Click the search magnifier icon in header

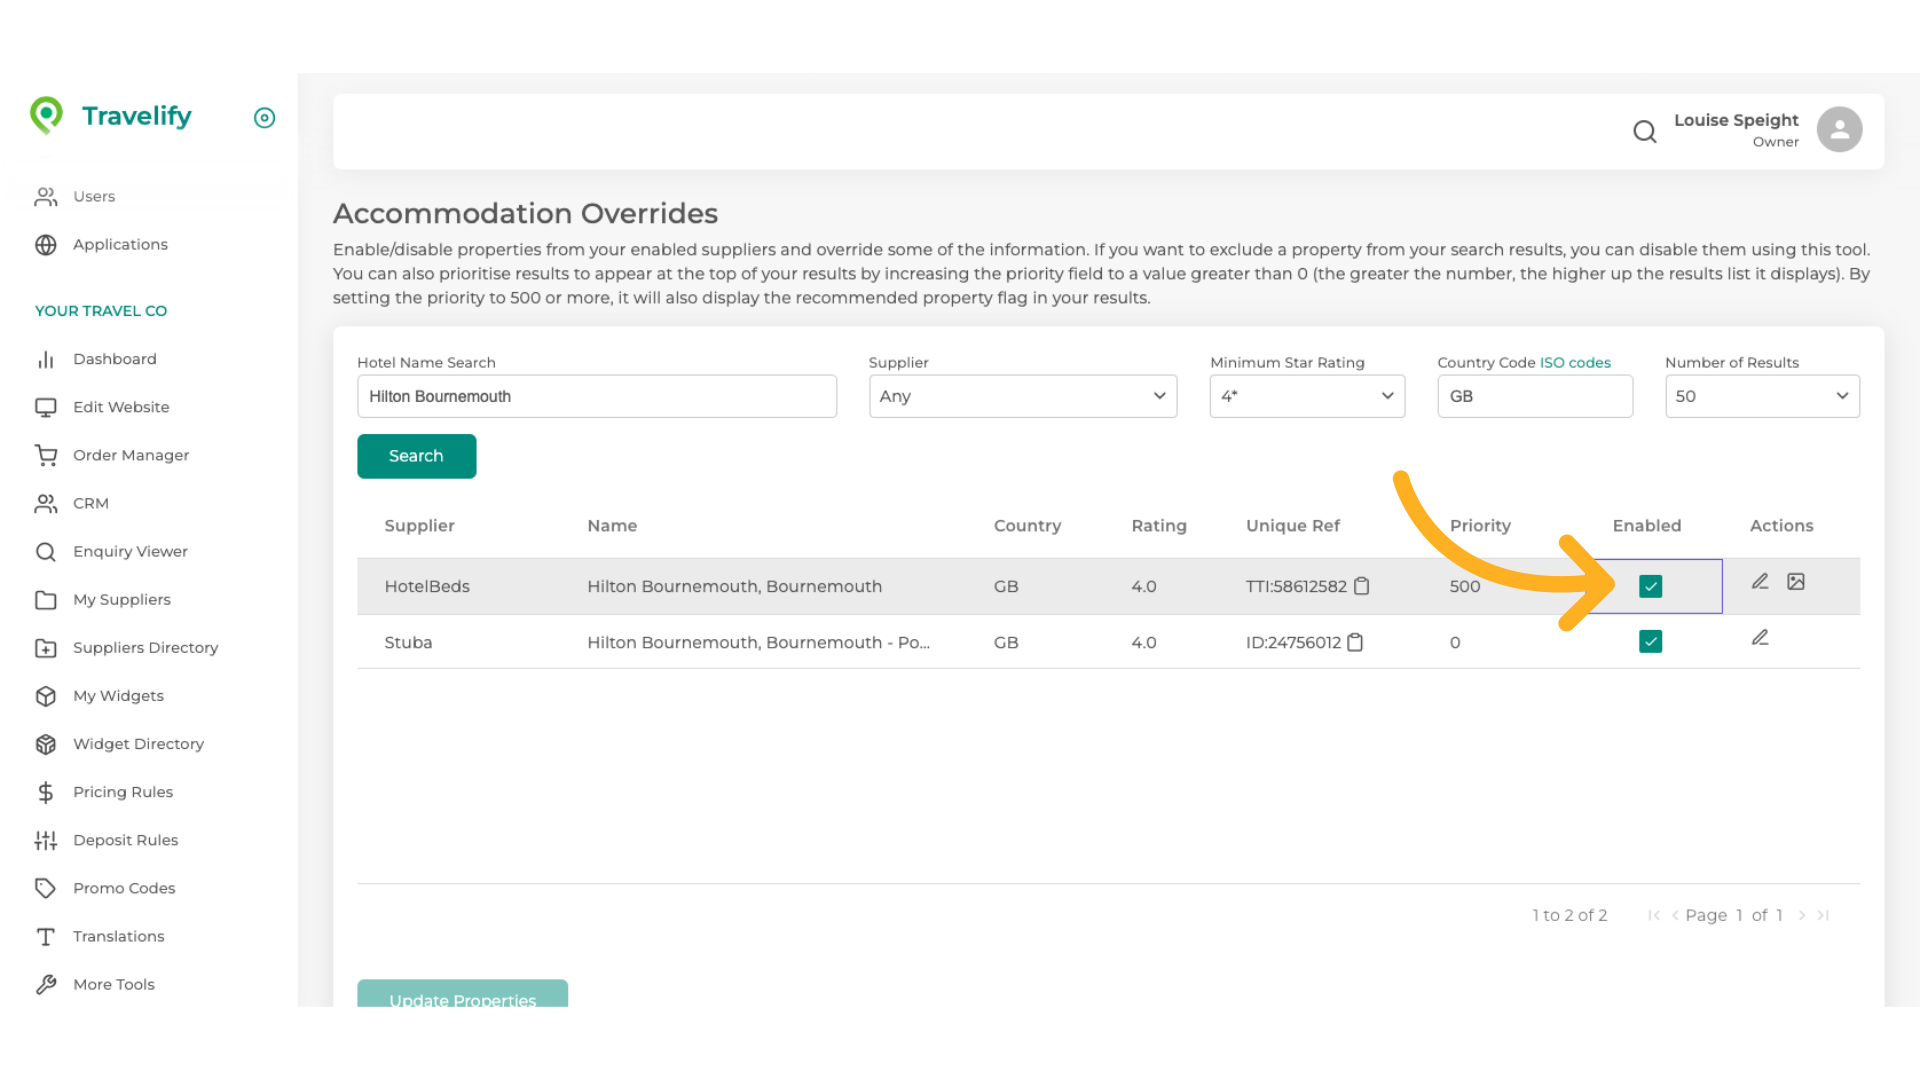[1644, 131]
